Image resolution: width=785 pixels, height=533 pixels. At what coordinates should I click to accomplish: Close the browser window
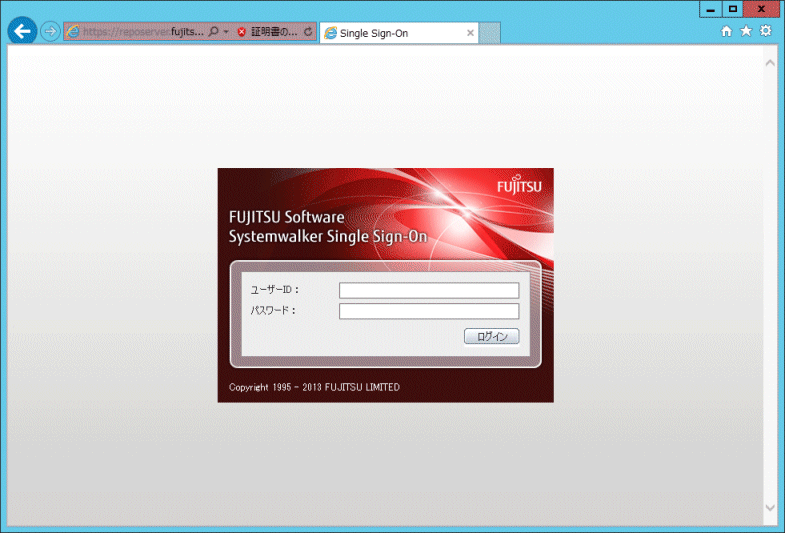click(x=761, y=9)
